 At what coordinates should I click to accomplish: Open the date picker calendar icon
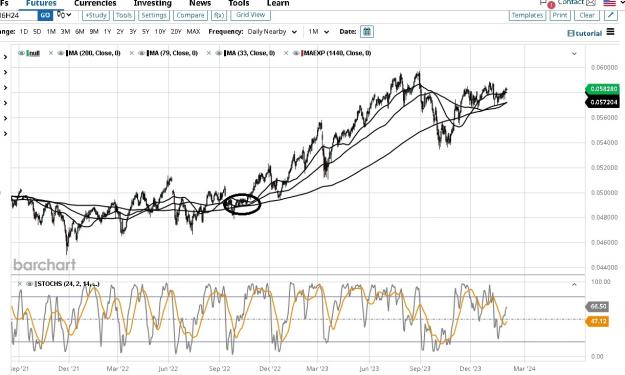click(x=367, y=31)
